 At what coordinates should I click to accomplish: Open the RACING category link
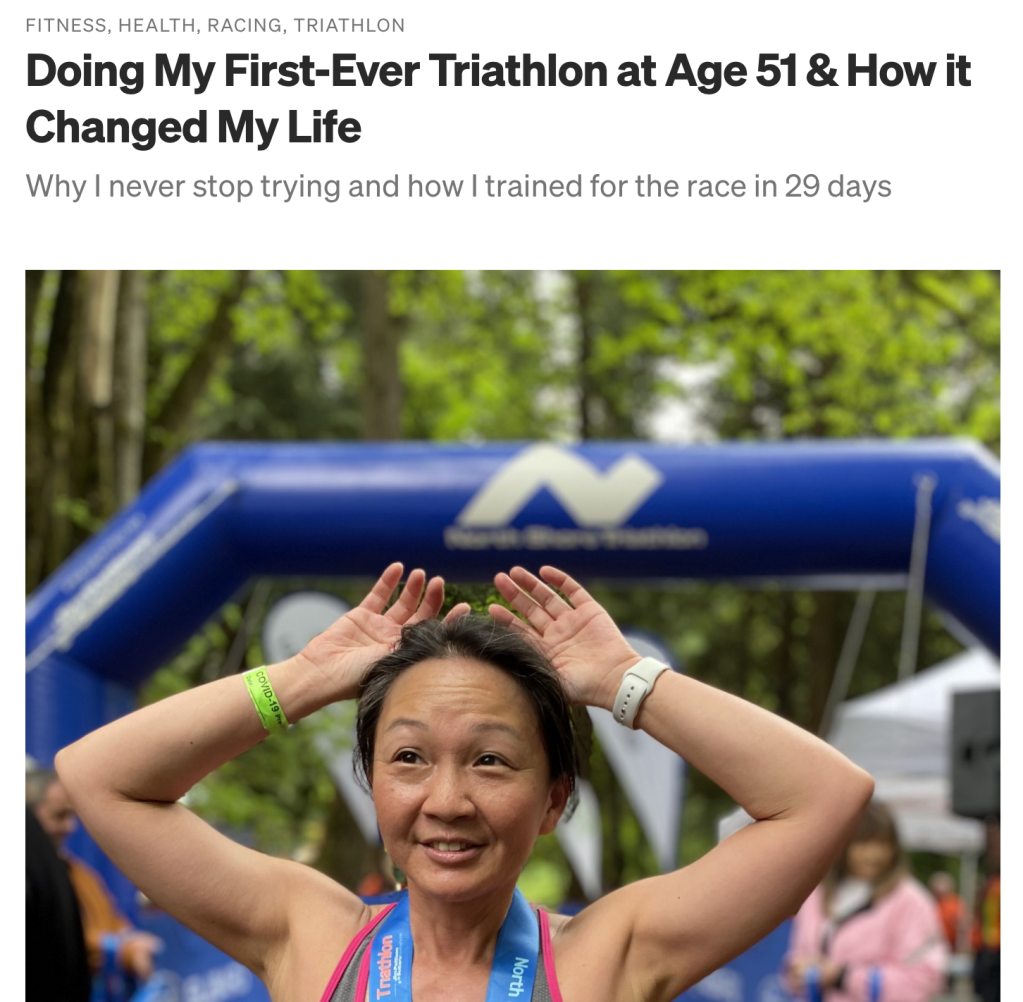click(x=245, y=25)
